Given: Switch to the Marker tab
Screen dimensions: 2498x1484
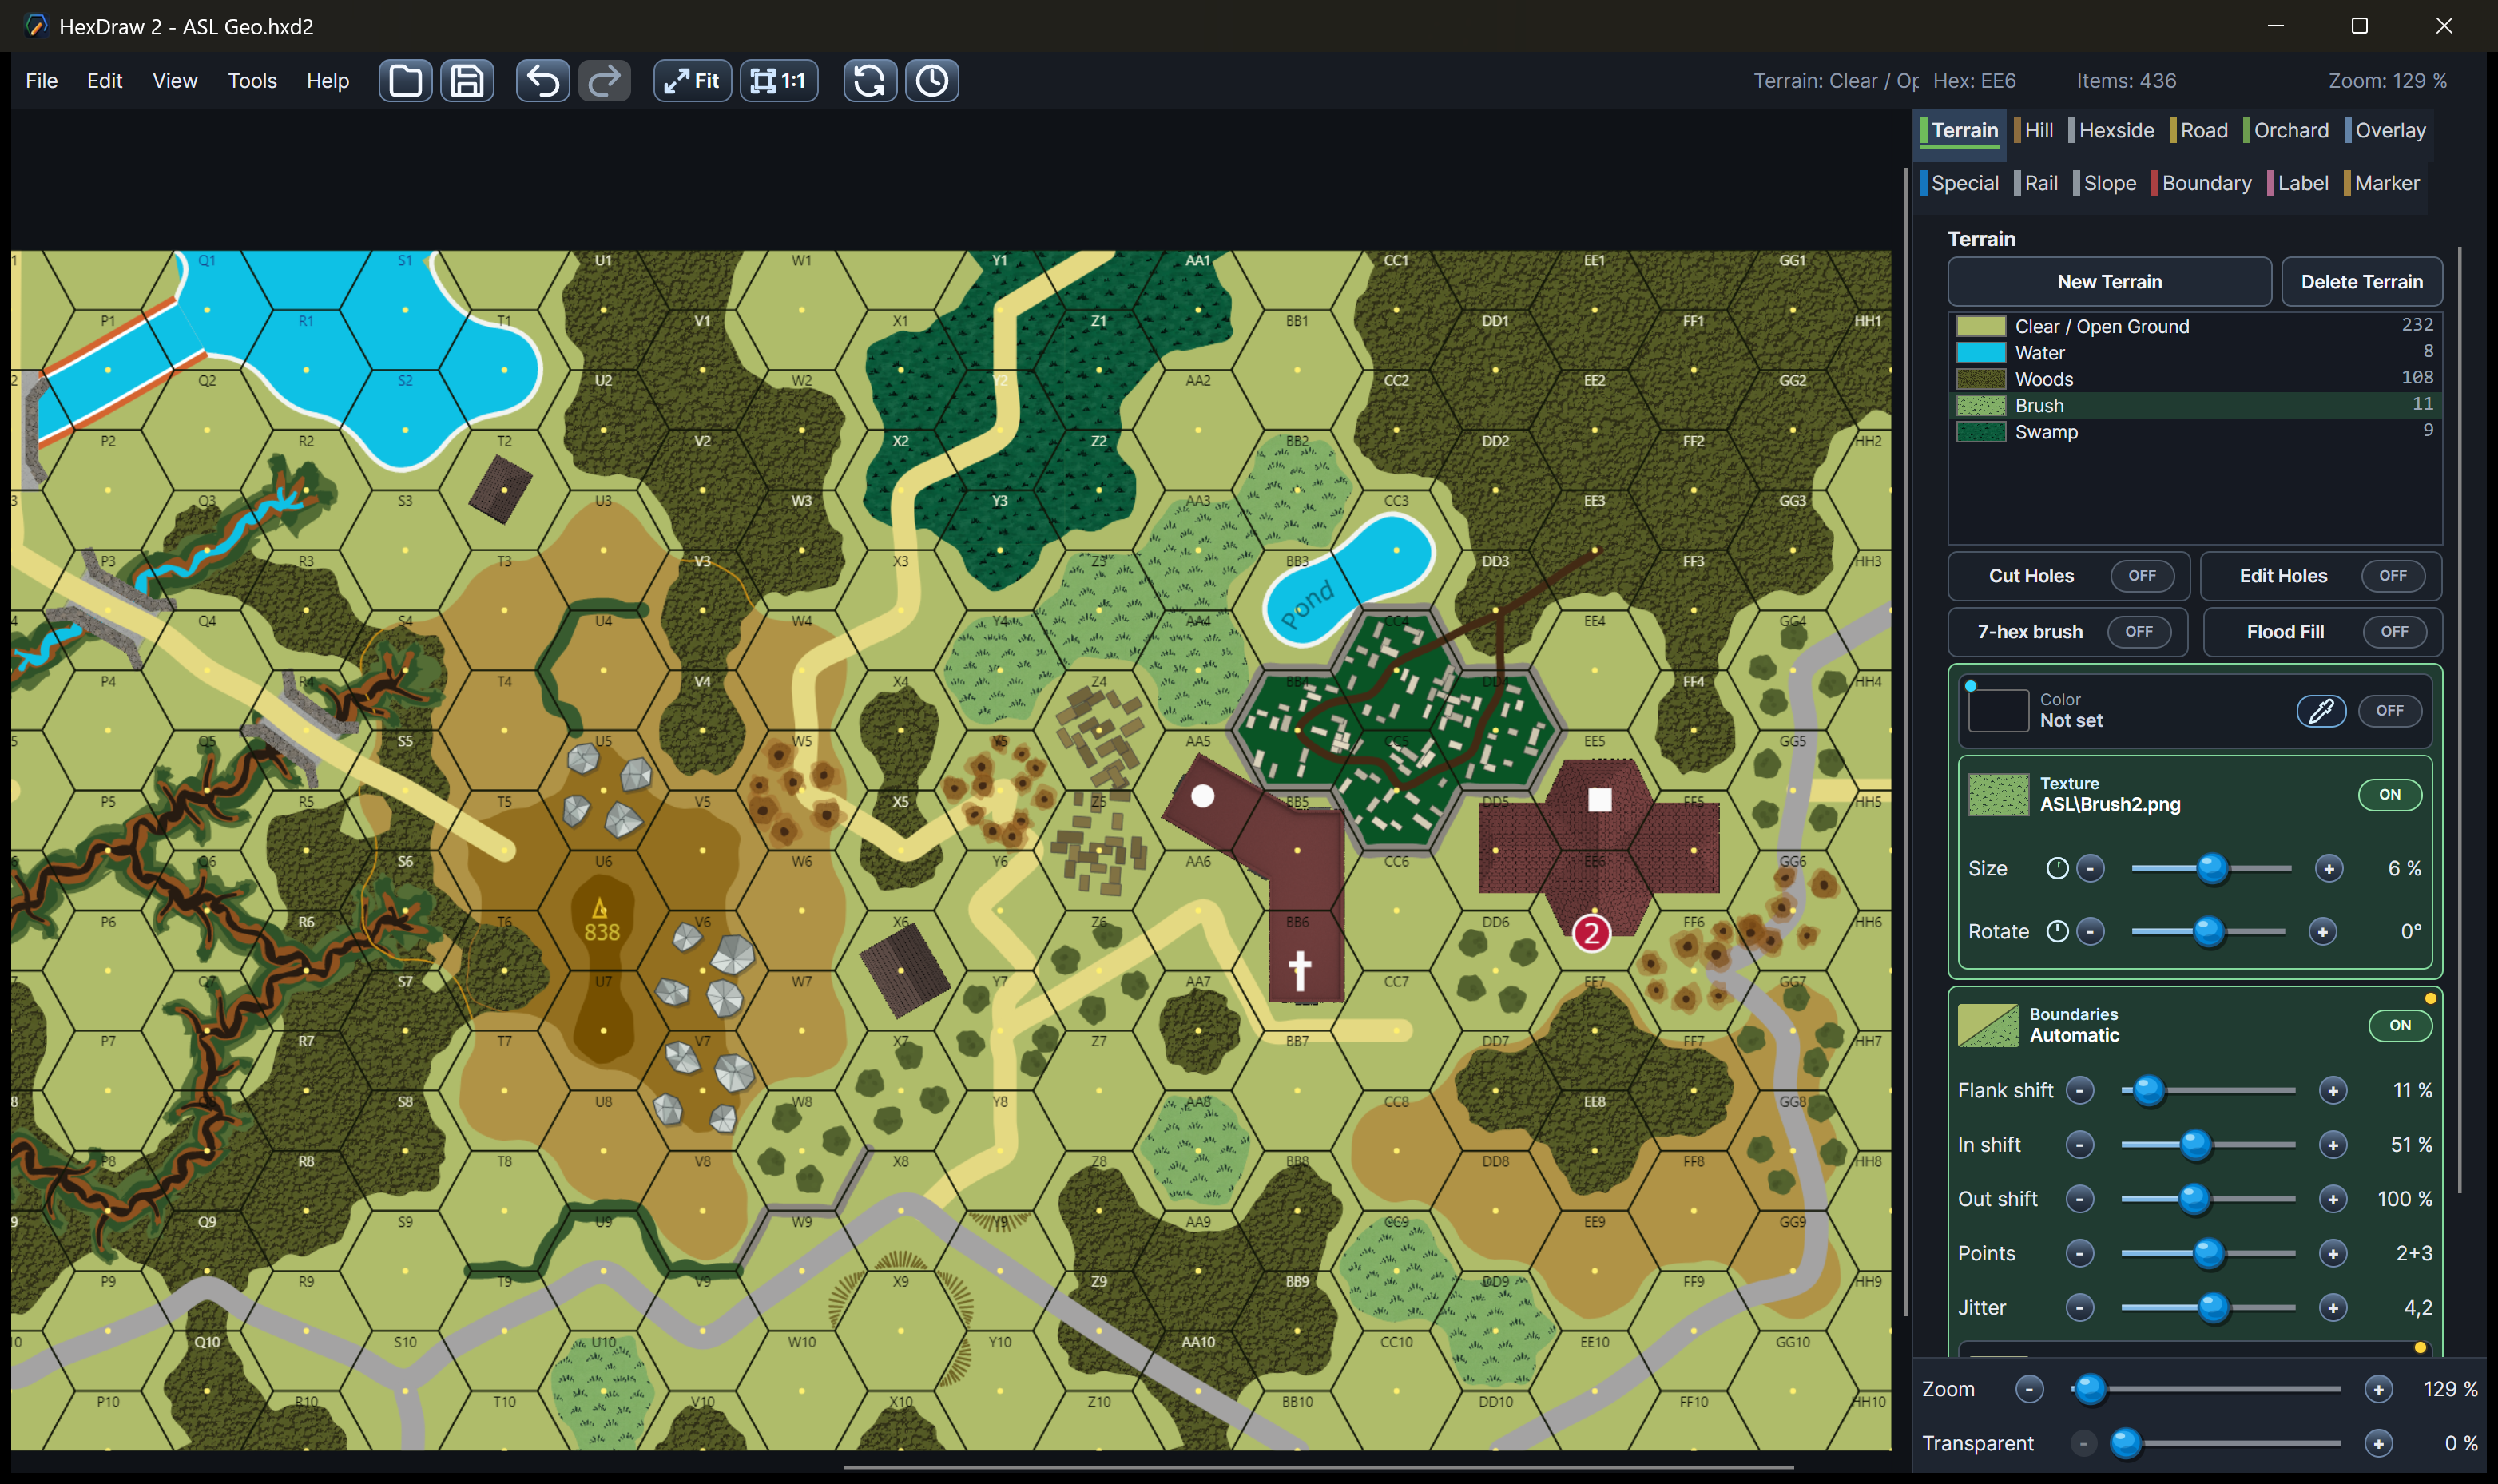Looking at the screenshot, I should click(2382, 183).
